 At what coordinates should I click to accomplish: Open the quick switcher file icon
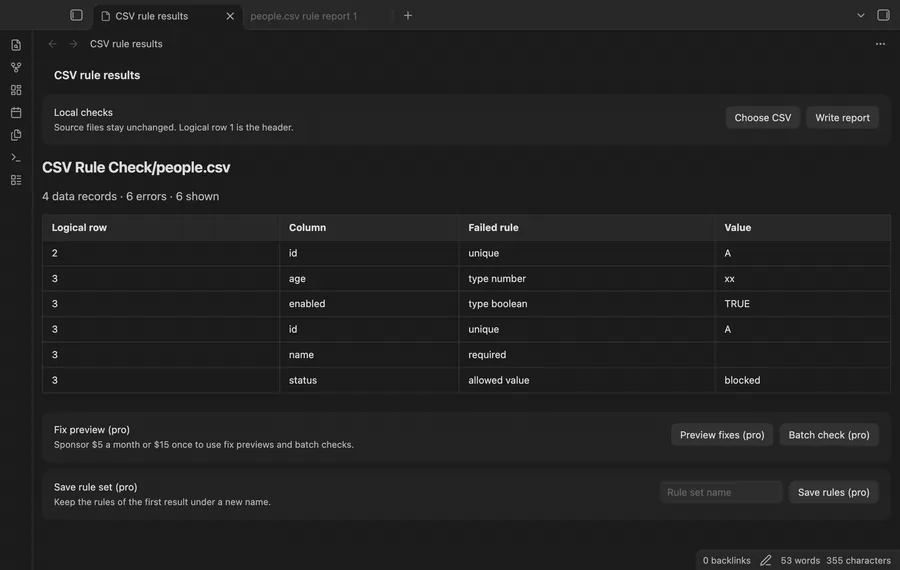(16, 45)
